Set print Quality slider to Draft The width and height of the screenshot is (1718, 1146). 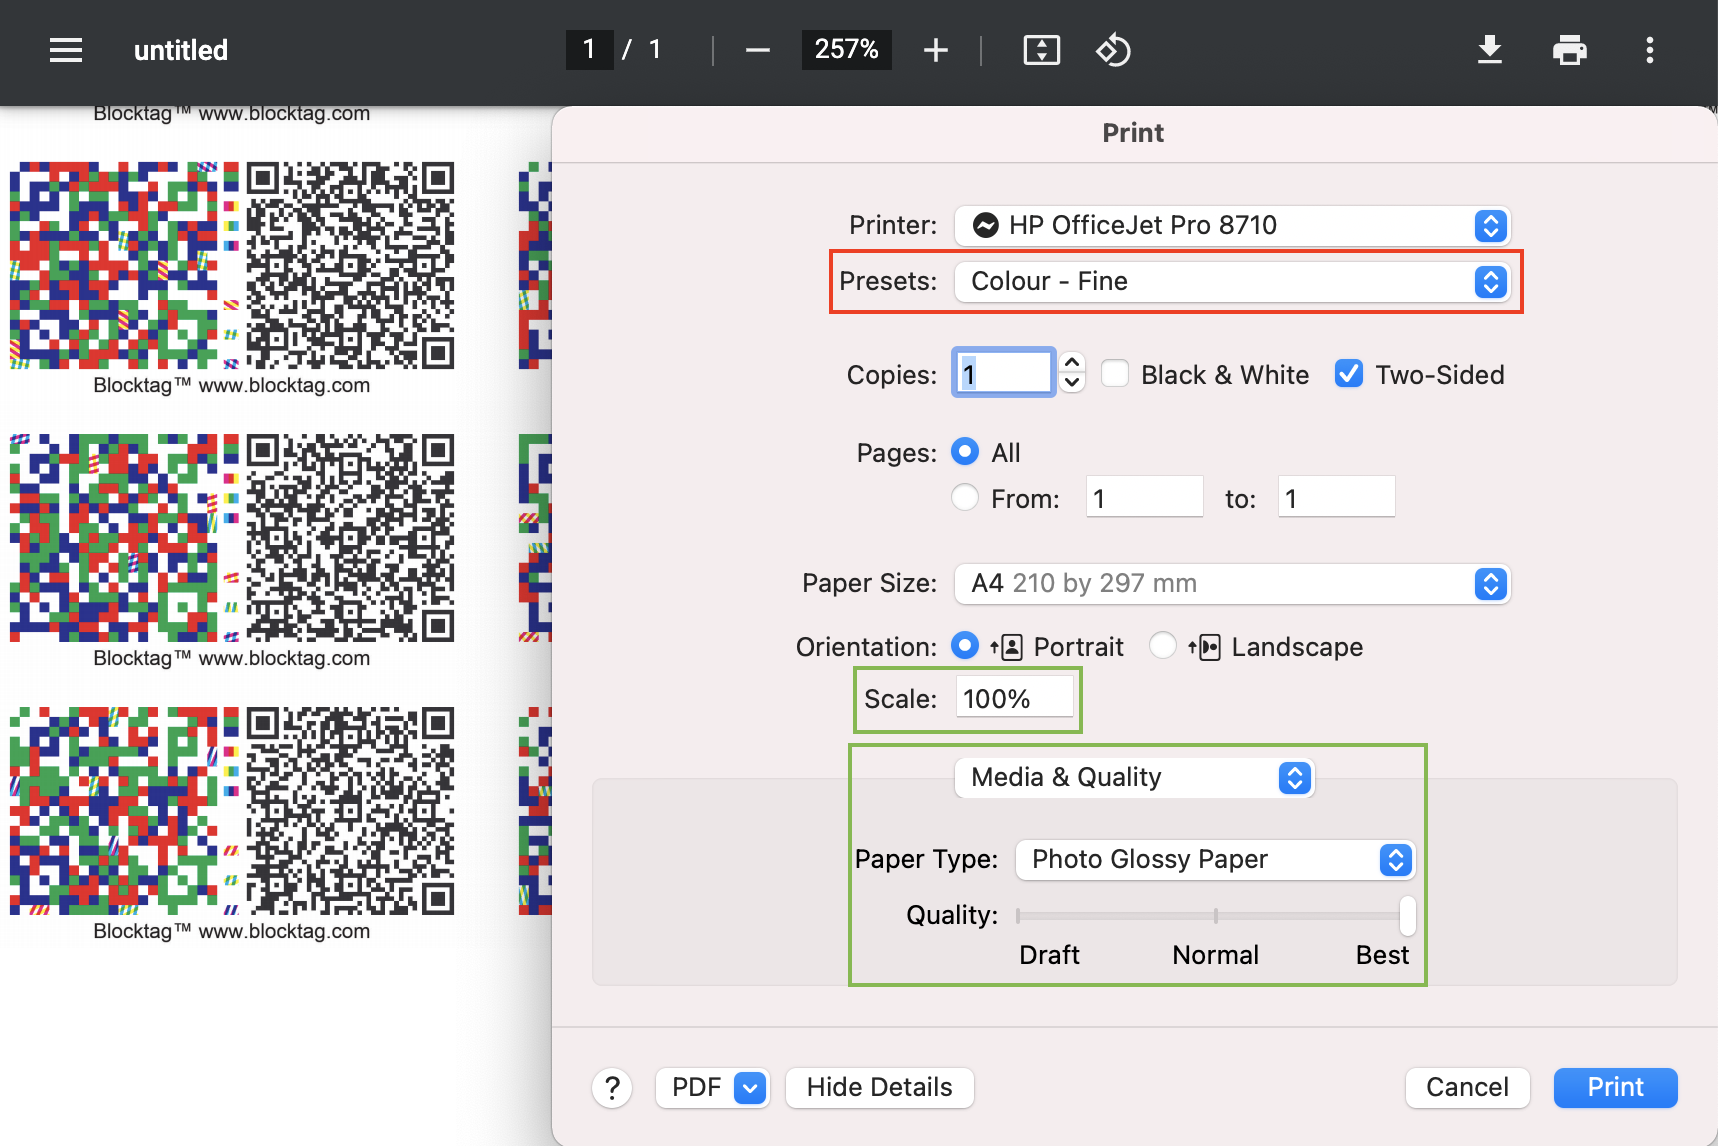[x=1016, y=915]
